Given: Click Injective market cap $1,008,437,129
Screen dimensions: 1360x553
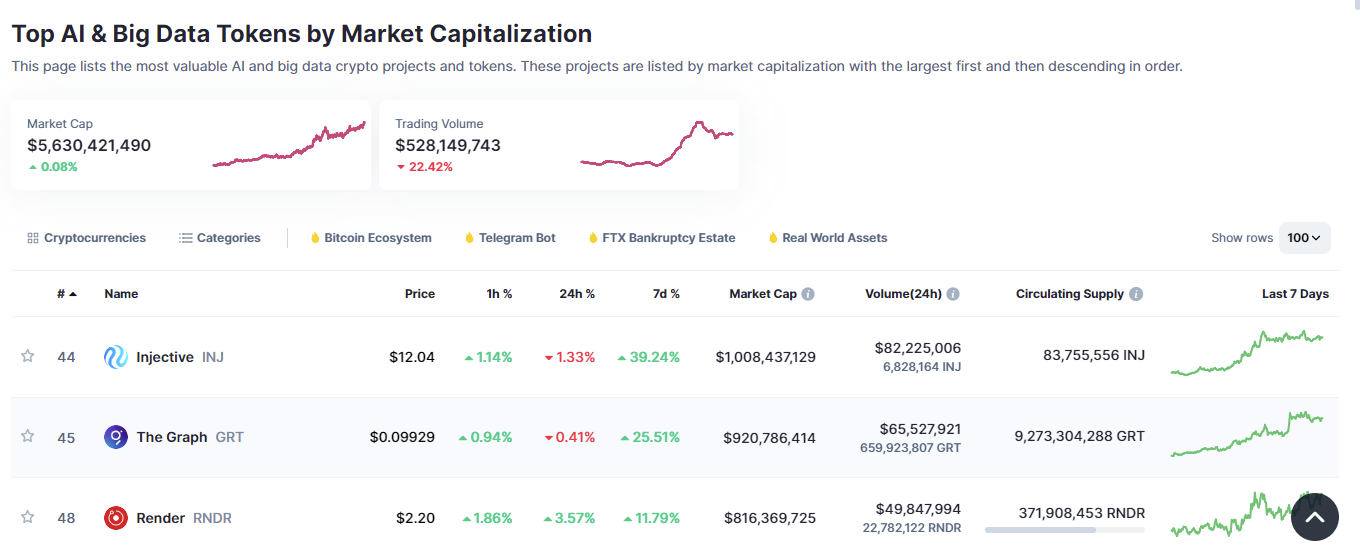Looking at the screenshot, I should 766,357.
